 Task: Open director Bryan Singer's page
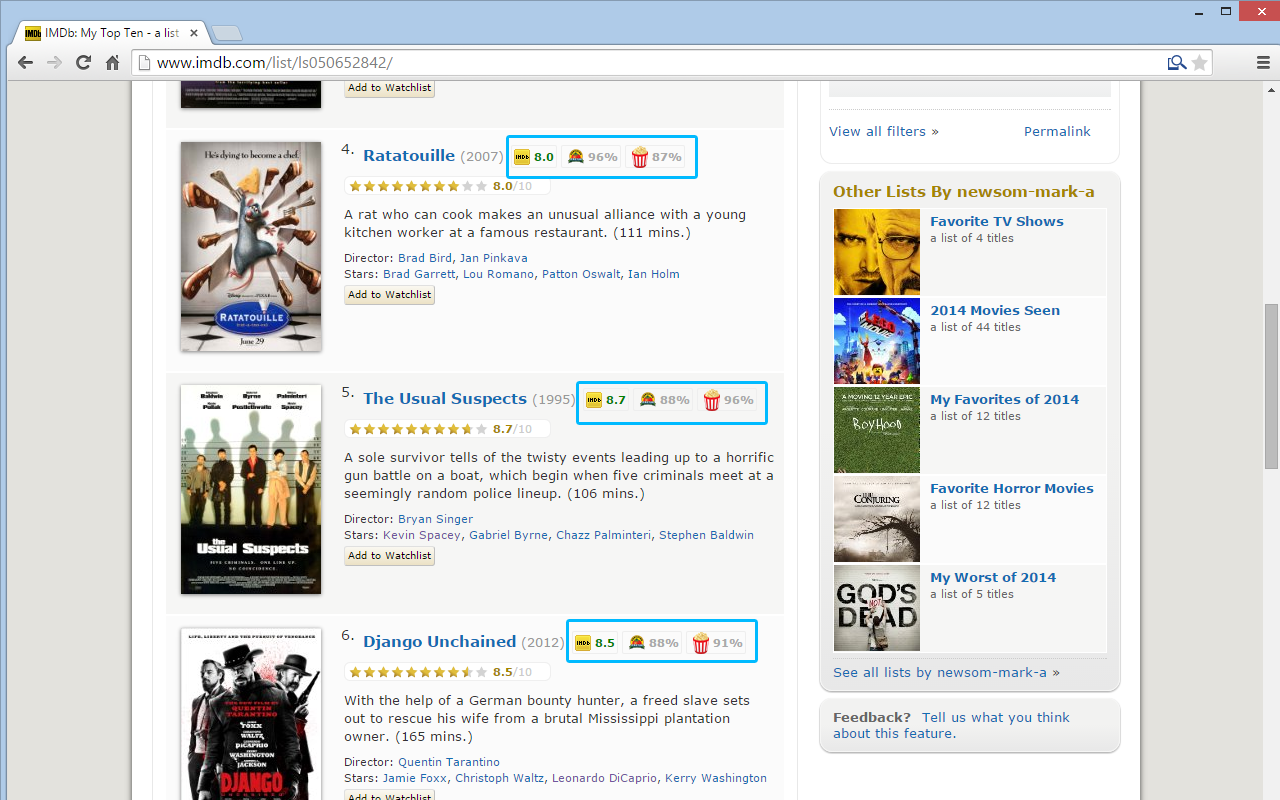435,519
